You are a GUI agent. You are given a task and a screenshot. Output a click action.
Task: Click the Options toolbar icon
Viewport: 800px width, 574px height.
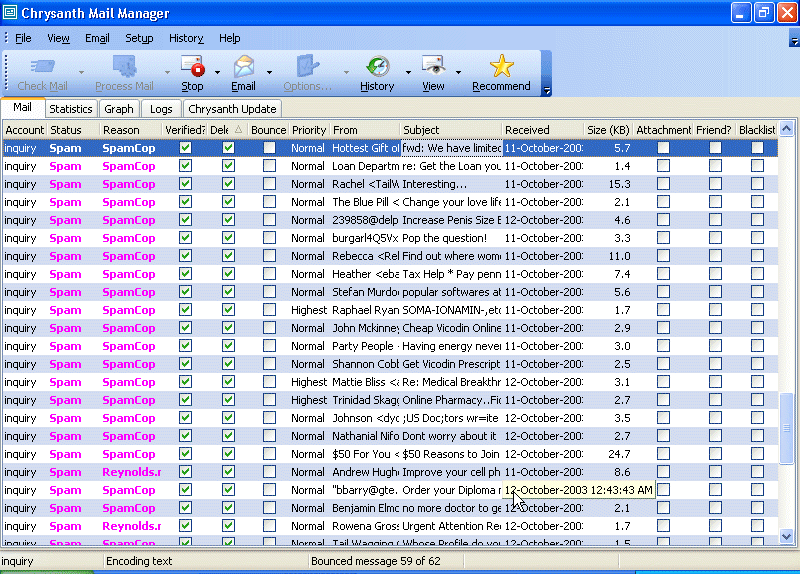tap(308, 66)
